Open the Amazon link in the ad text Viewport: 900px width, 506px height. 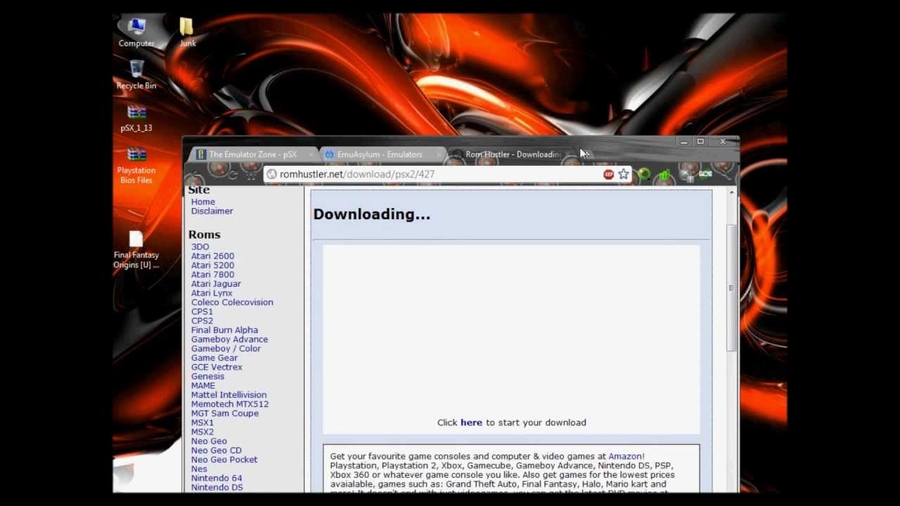pos(625,456)
